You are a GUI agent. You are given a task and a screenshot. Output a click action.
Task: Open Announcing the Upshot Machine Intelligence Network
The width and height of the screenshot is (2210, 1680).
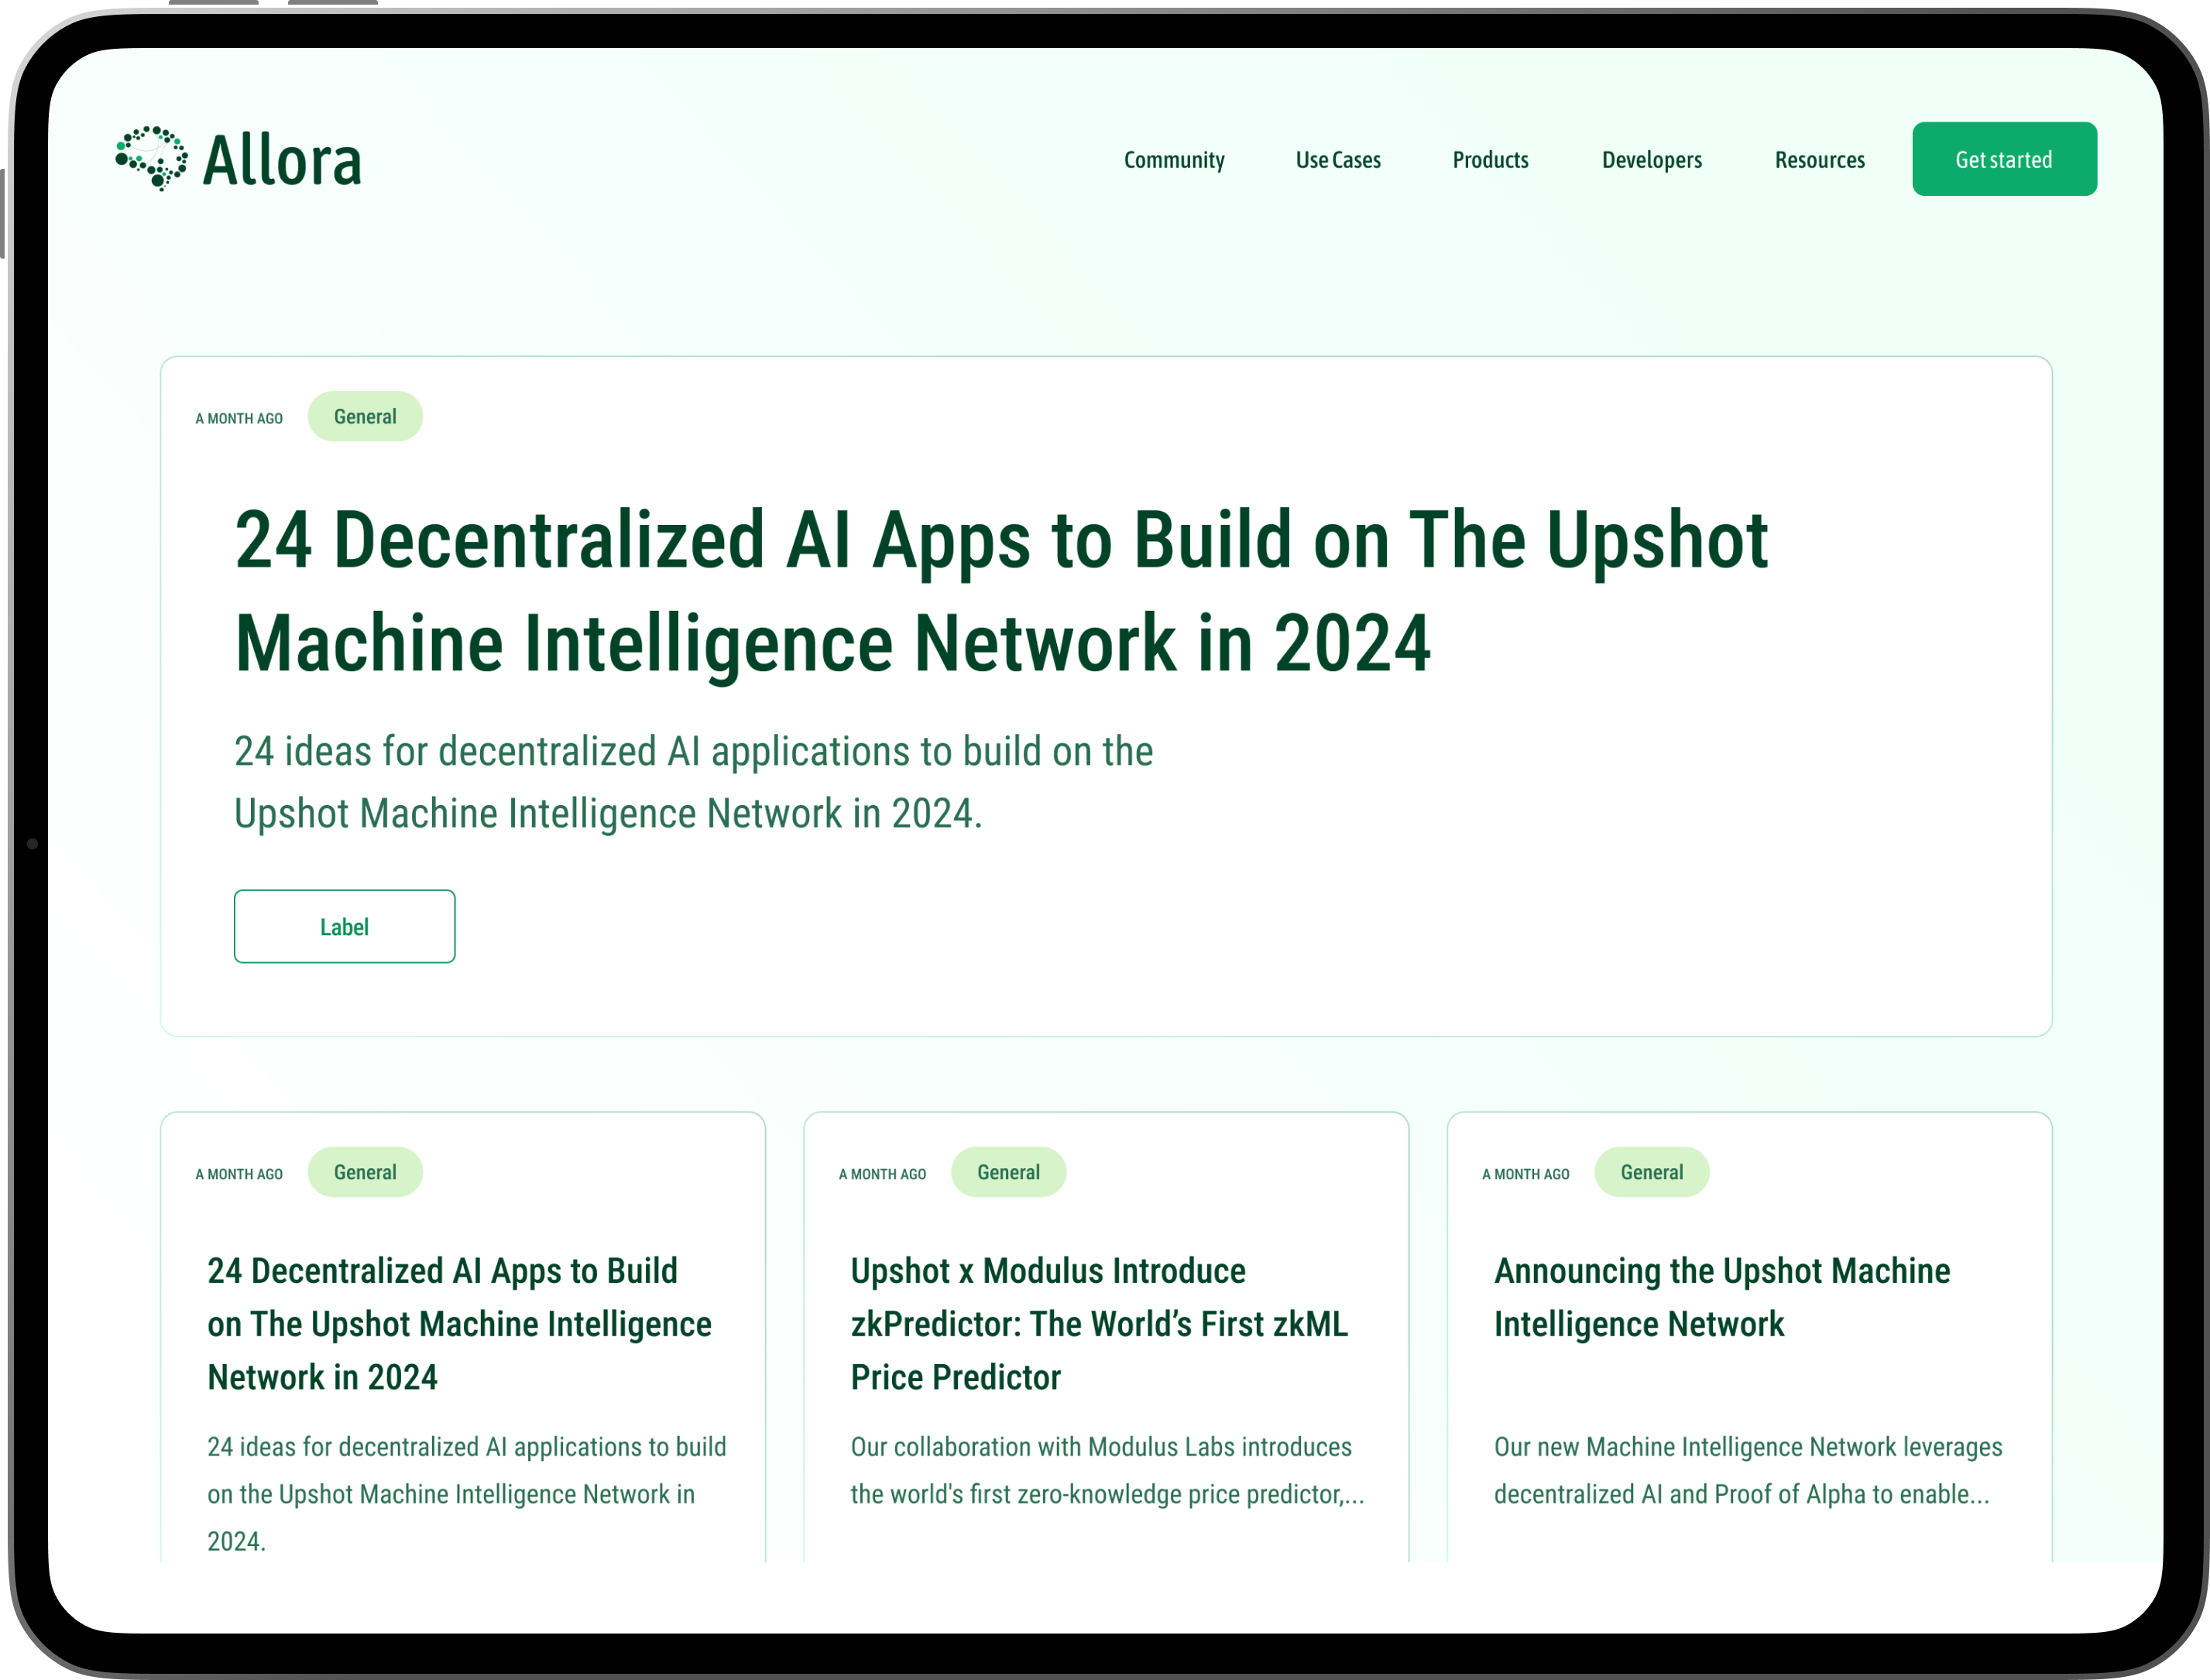[1720, 1297]
